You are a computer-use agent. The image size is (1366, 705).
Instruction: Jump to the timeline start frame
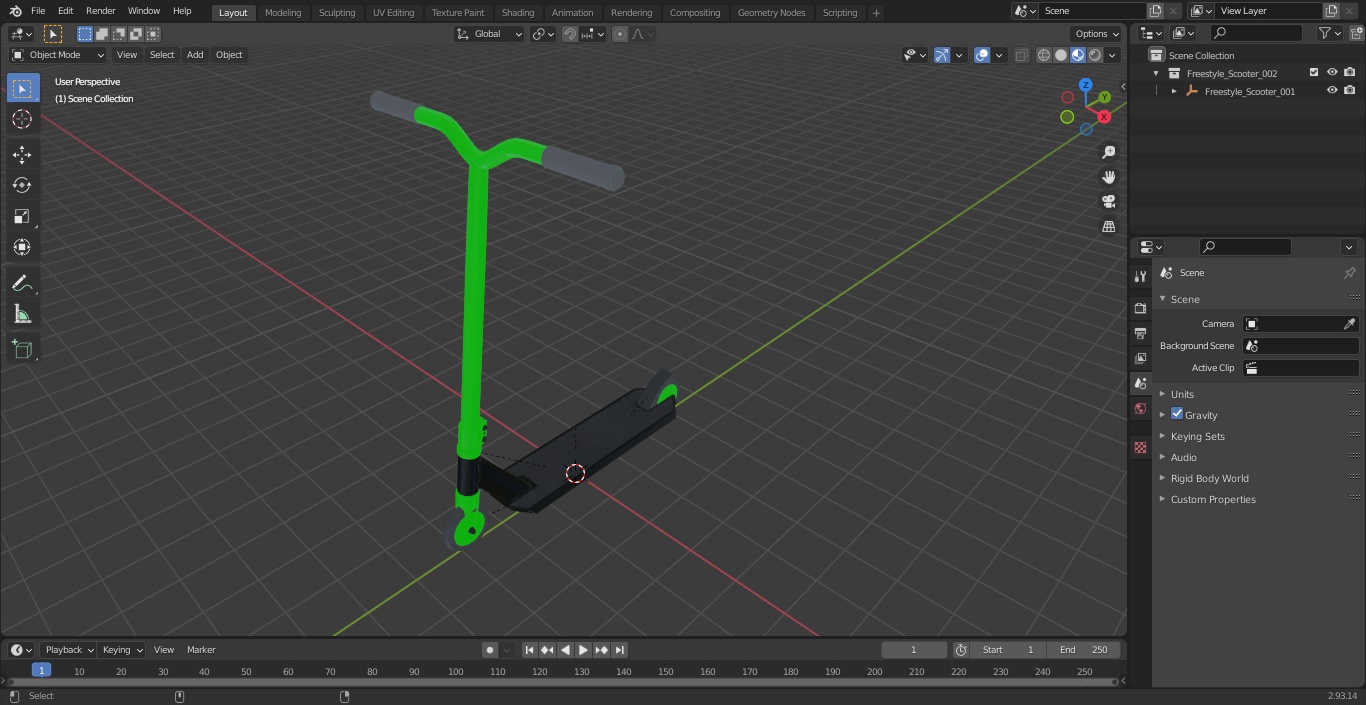(529, 650)
